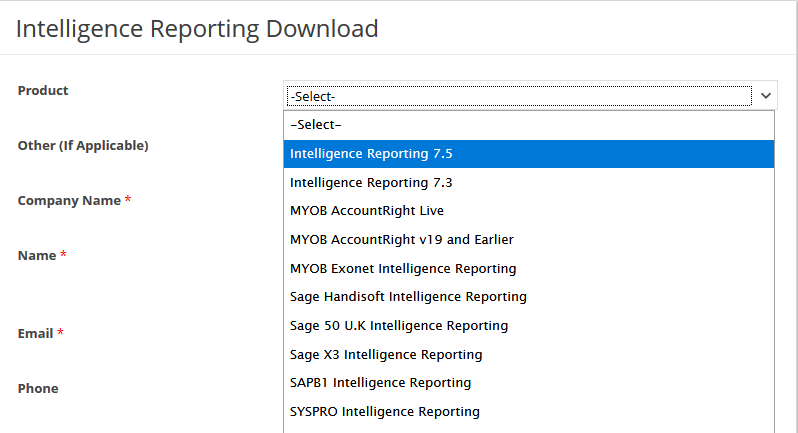Click the Product -Select- combo box
798x433 pixels.
(530, 96)
